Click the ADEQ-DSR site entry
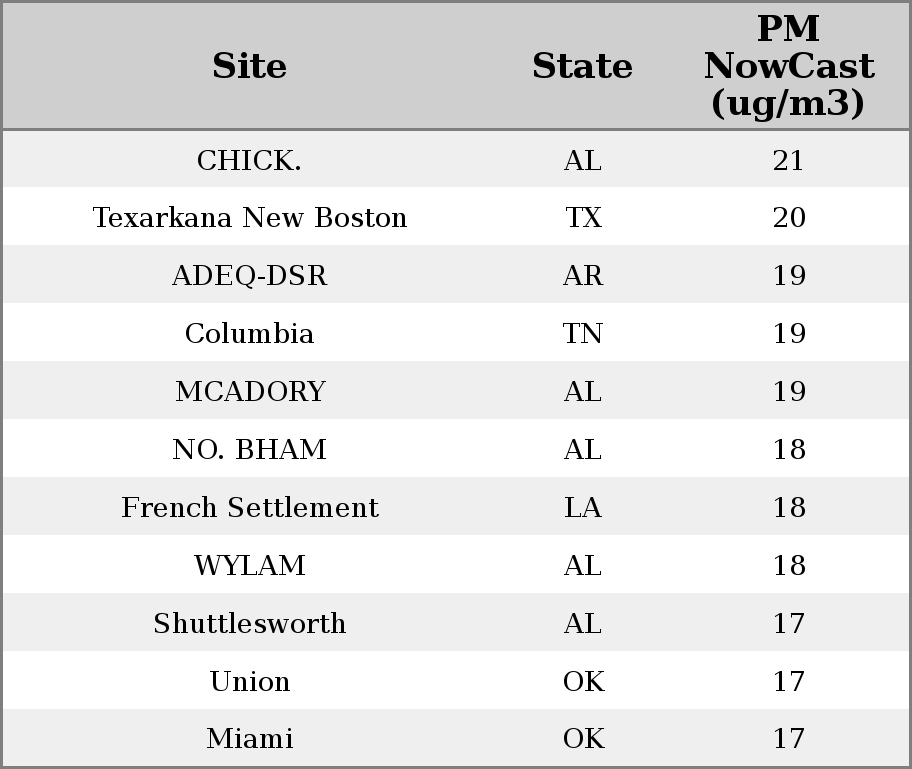 point(249,276)
